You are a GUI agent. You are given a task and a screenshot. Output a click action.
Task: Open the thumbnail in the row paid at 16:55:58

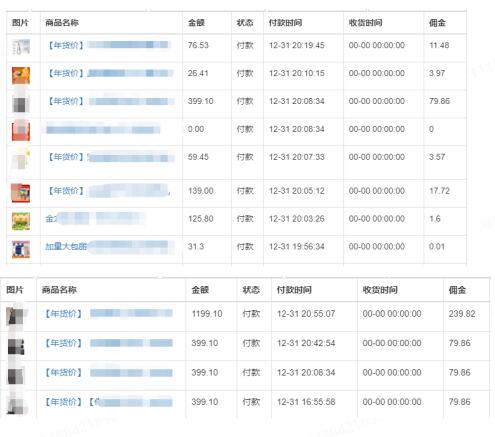[16, 405]
